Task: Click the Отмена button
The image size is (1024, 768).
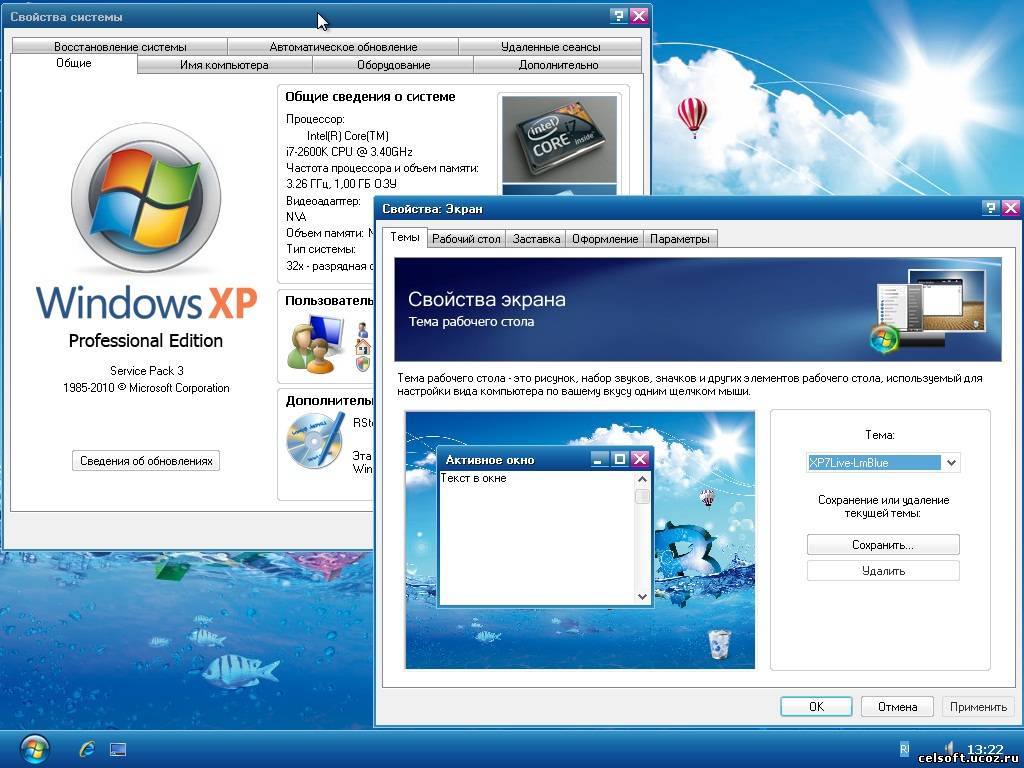Action: (897, 707)
